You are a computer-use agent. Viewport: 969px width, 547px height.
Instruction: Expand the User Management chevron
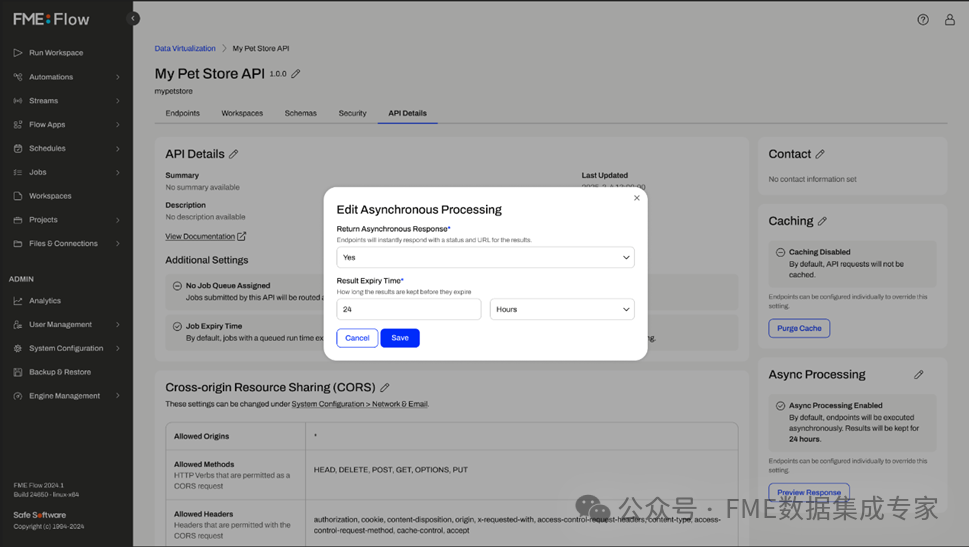[117, 324]
